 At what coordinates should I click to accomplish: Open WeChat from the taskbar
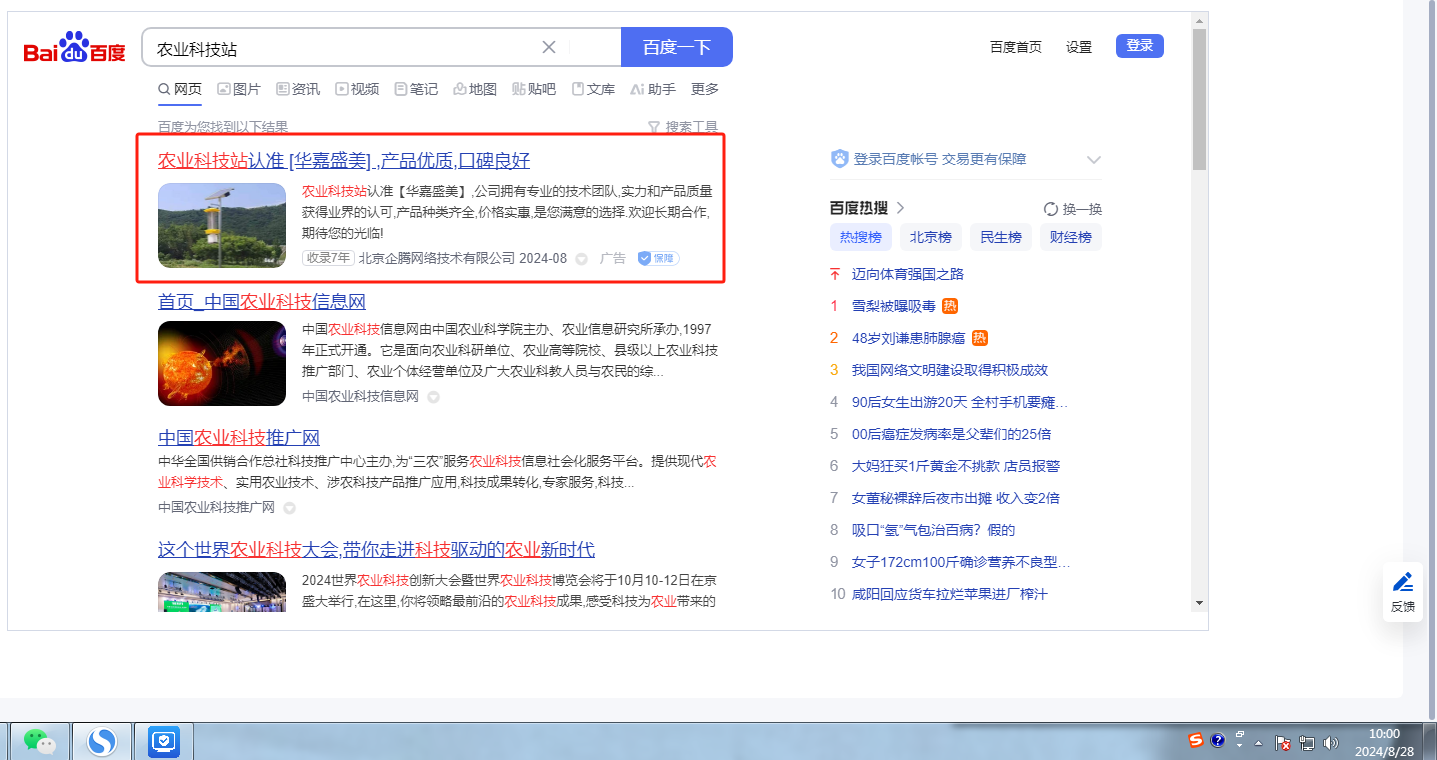[x=39, y=741]
